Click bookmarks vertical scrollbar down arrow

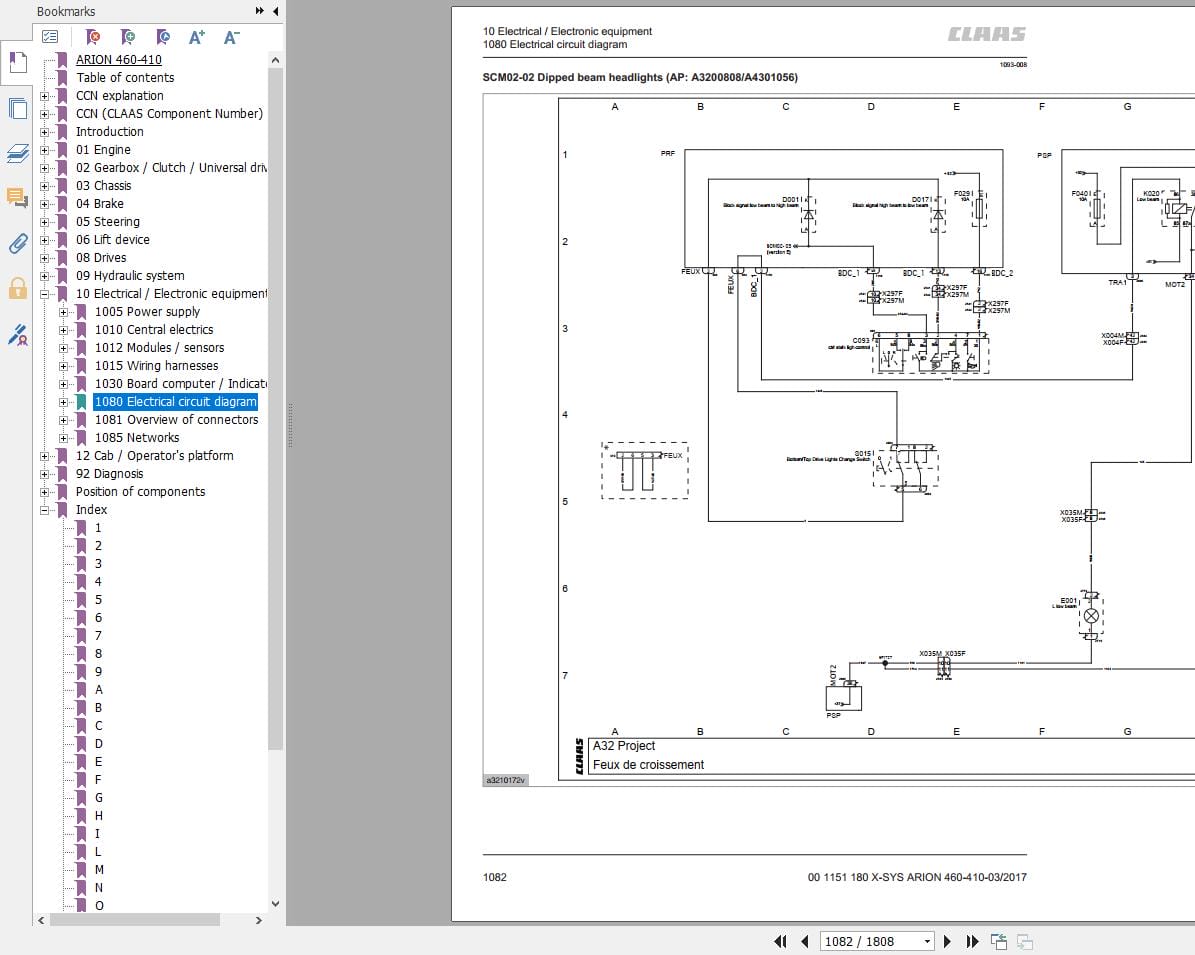pyautogui.click(x=275, y=904)
